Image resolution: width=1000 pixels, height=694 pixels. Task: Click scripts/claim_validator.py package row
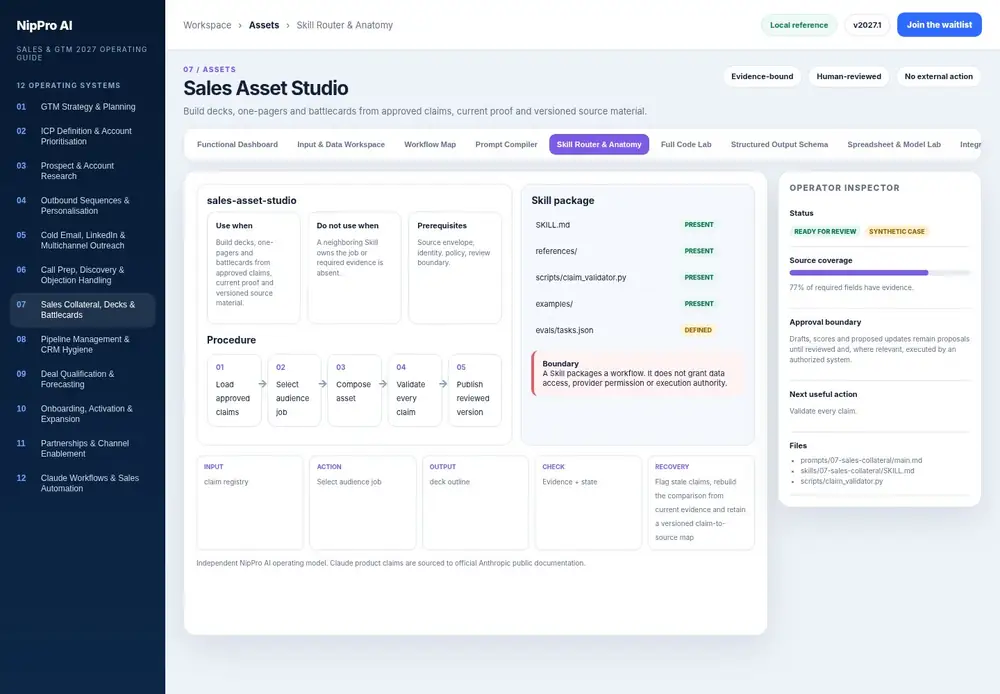tap(638, 277)
